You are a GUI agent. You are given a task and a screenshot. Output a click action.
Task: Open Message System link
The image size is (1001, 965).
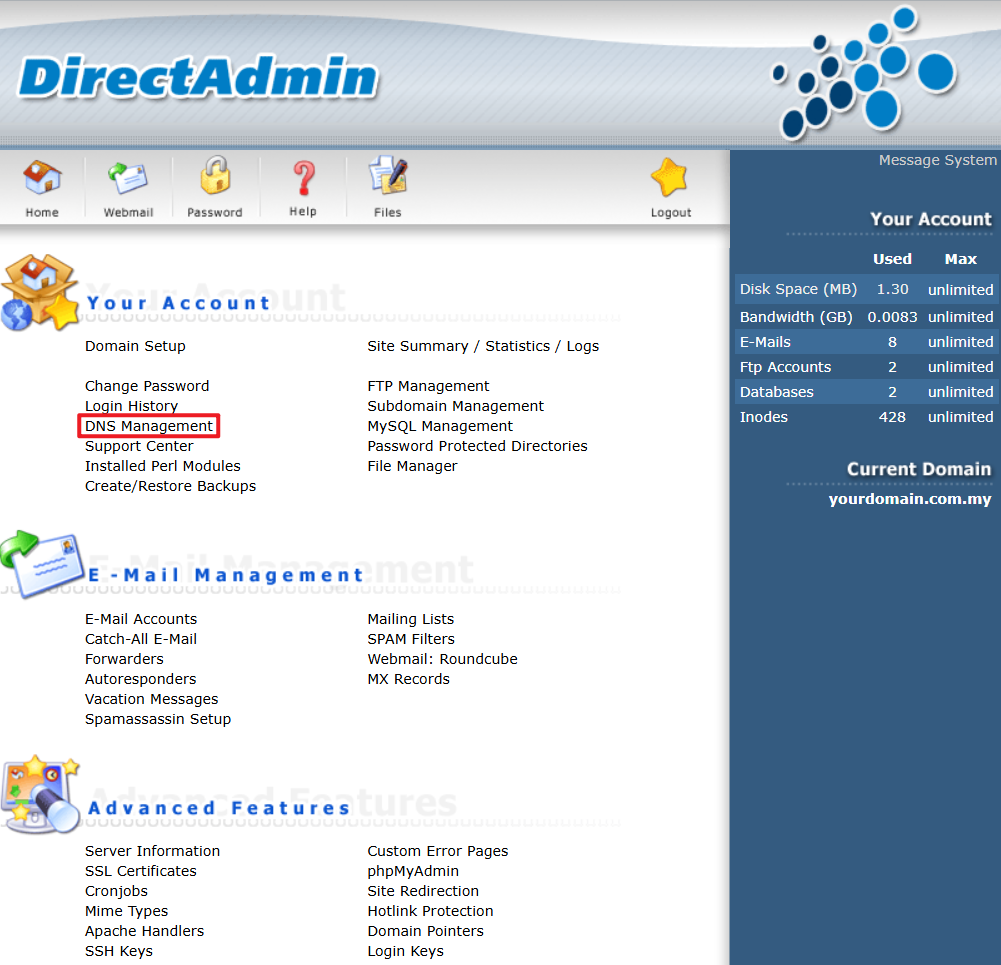pos(937,160)
